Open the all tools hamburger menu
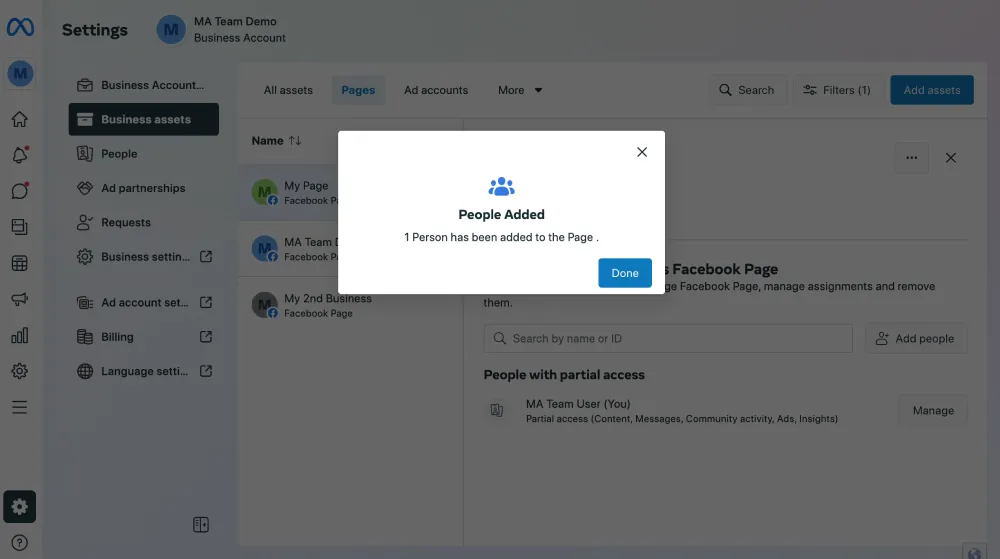The height and width of the screenshot is (559, 1000). point(19,407)
